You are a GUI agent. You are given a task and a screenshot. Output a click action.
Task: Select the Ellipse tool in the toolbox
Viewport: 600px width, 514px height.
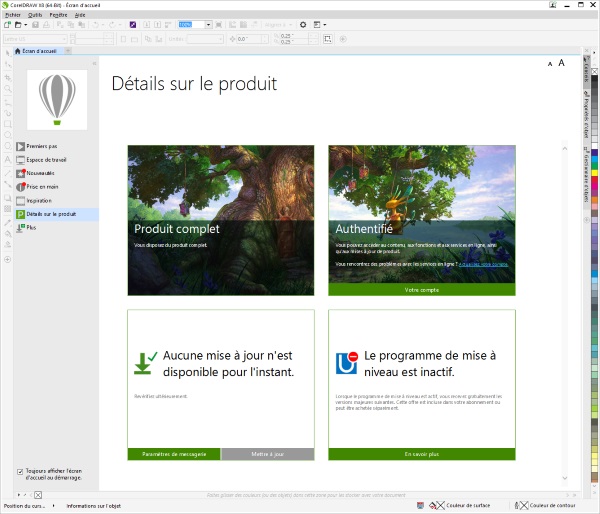pos(7,135)
